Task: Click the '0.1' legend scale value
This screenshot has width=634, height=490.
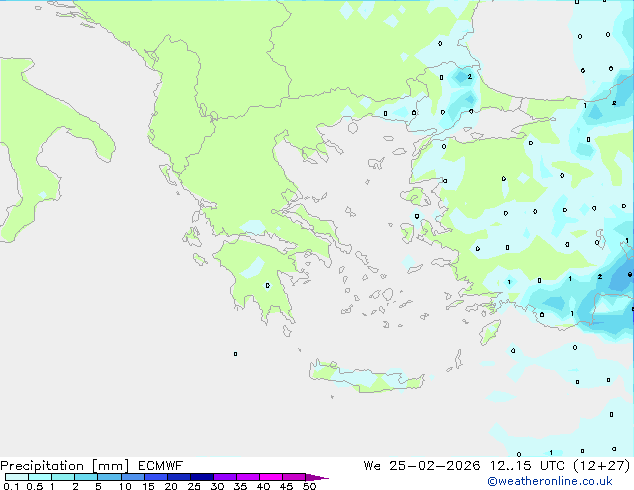Action: [11, 486]
